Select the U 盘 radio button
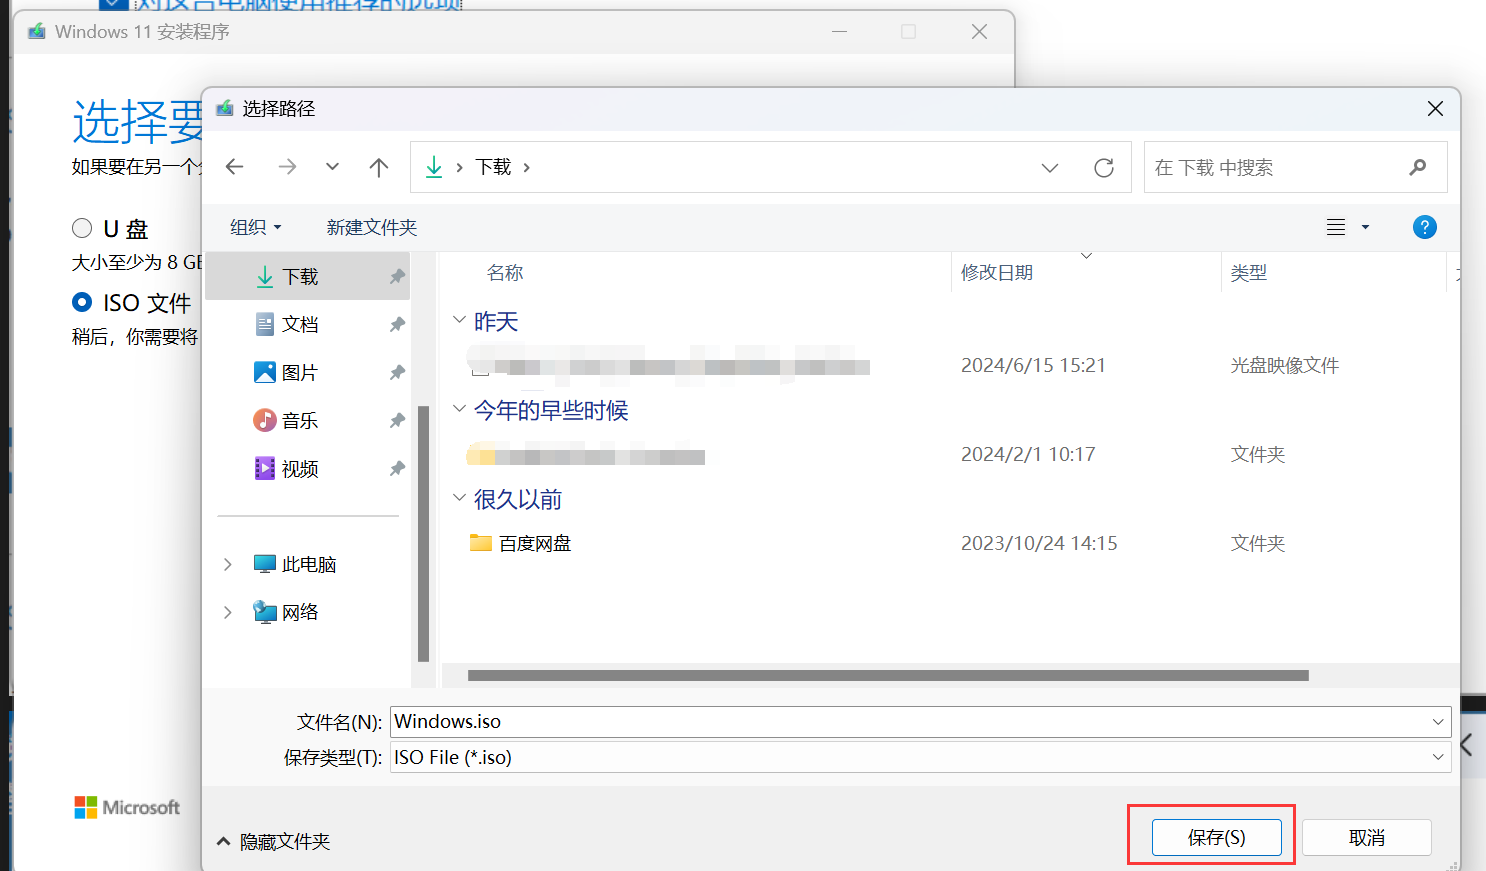The image size is (1486, 871). click(x=82, y=228)
